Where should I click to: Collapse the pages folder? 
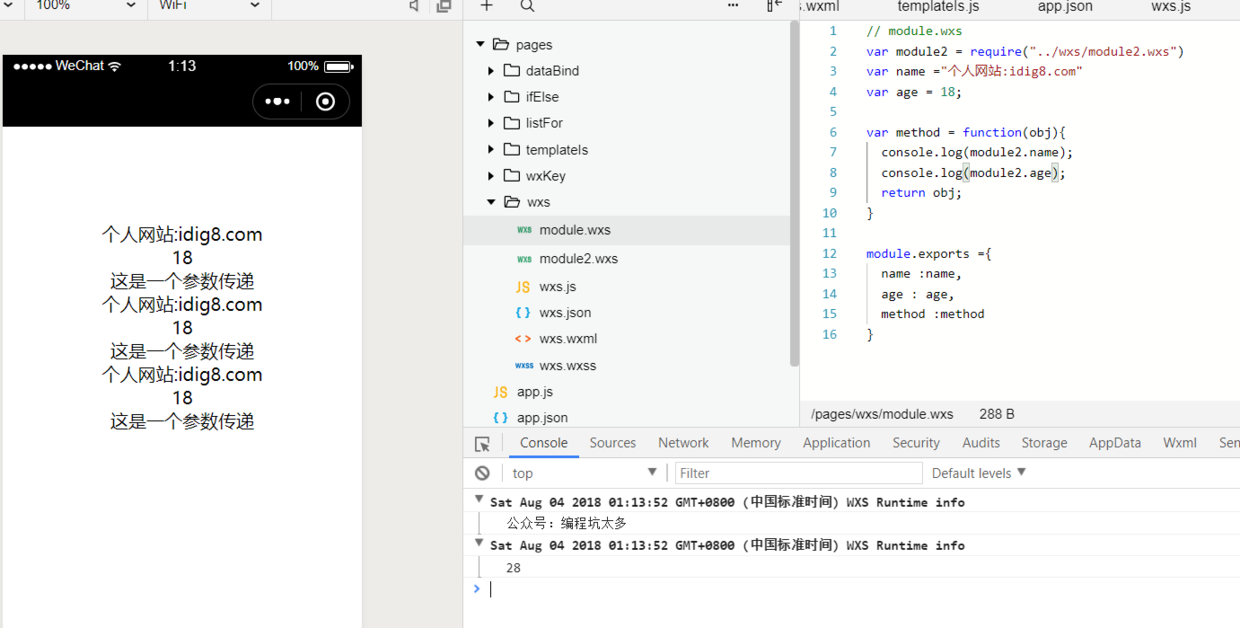click(480, 44)
